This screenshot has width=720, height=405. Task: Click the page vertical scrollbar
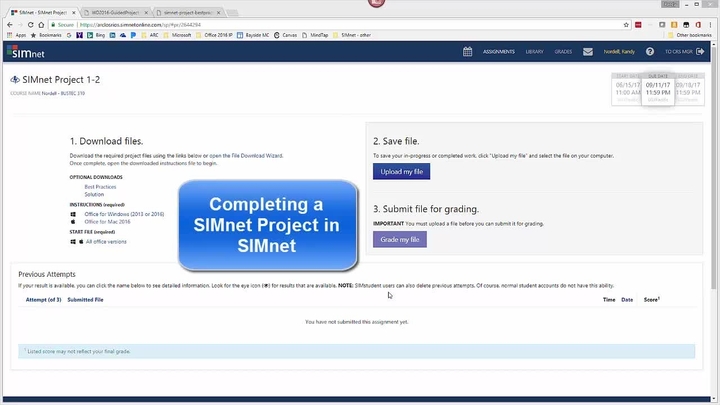point(713,170)
